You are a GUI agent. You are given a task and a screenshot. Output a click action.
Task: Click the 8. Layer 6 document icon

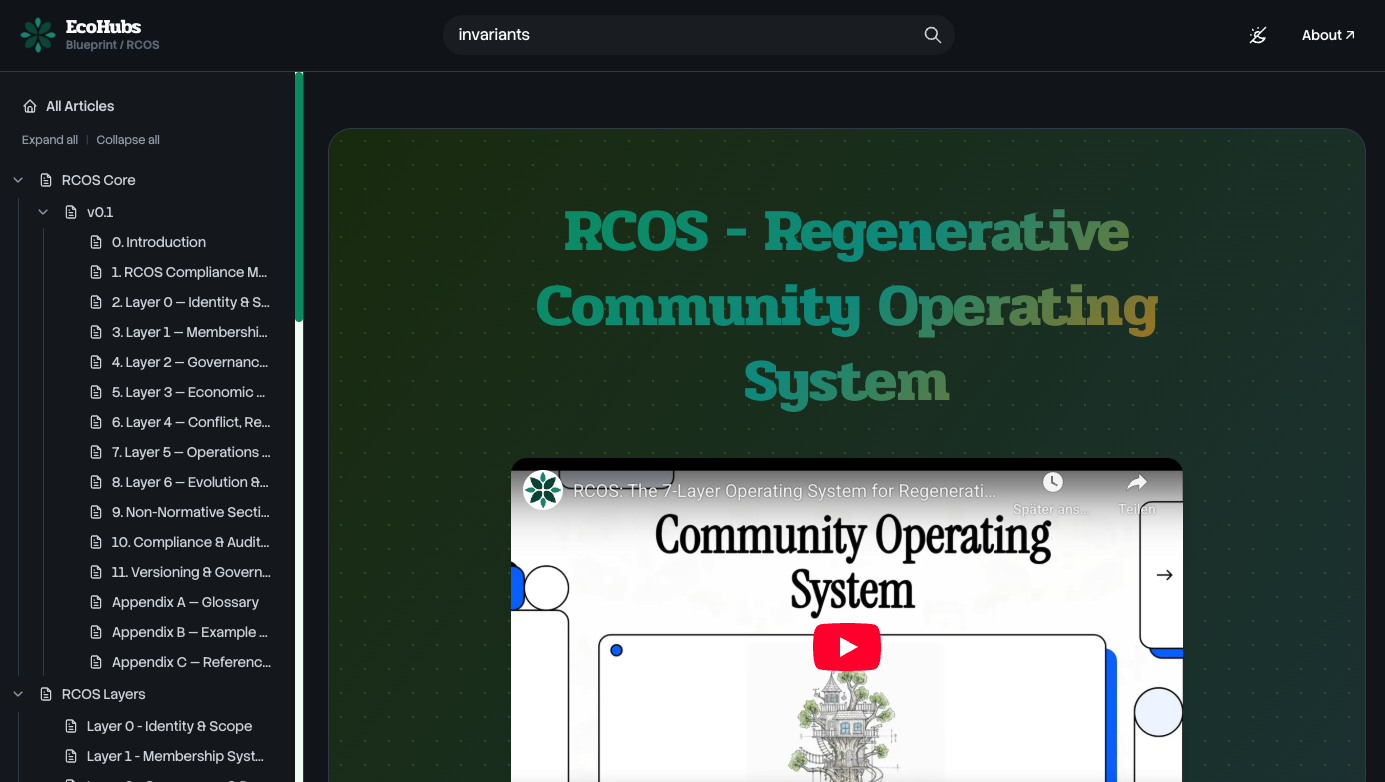(x=96, y=482)
